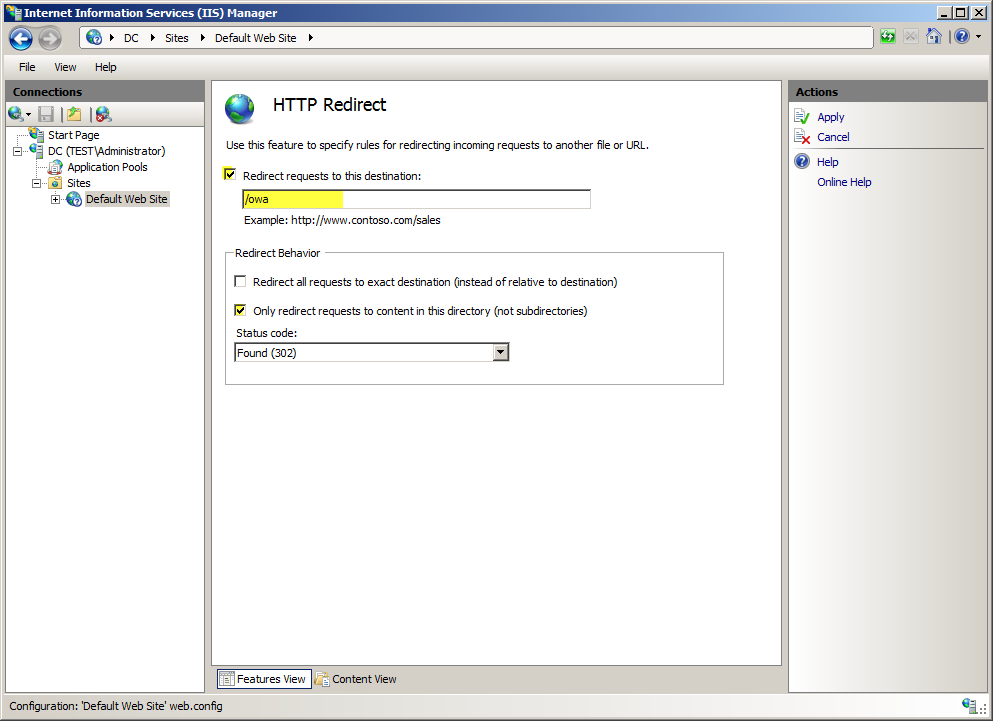This screenshot has width=993, height=721.
Task: Click the Cancel action icon
Action: [x=802, y=137]
